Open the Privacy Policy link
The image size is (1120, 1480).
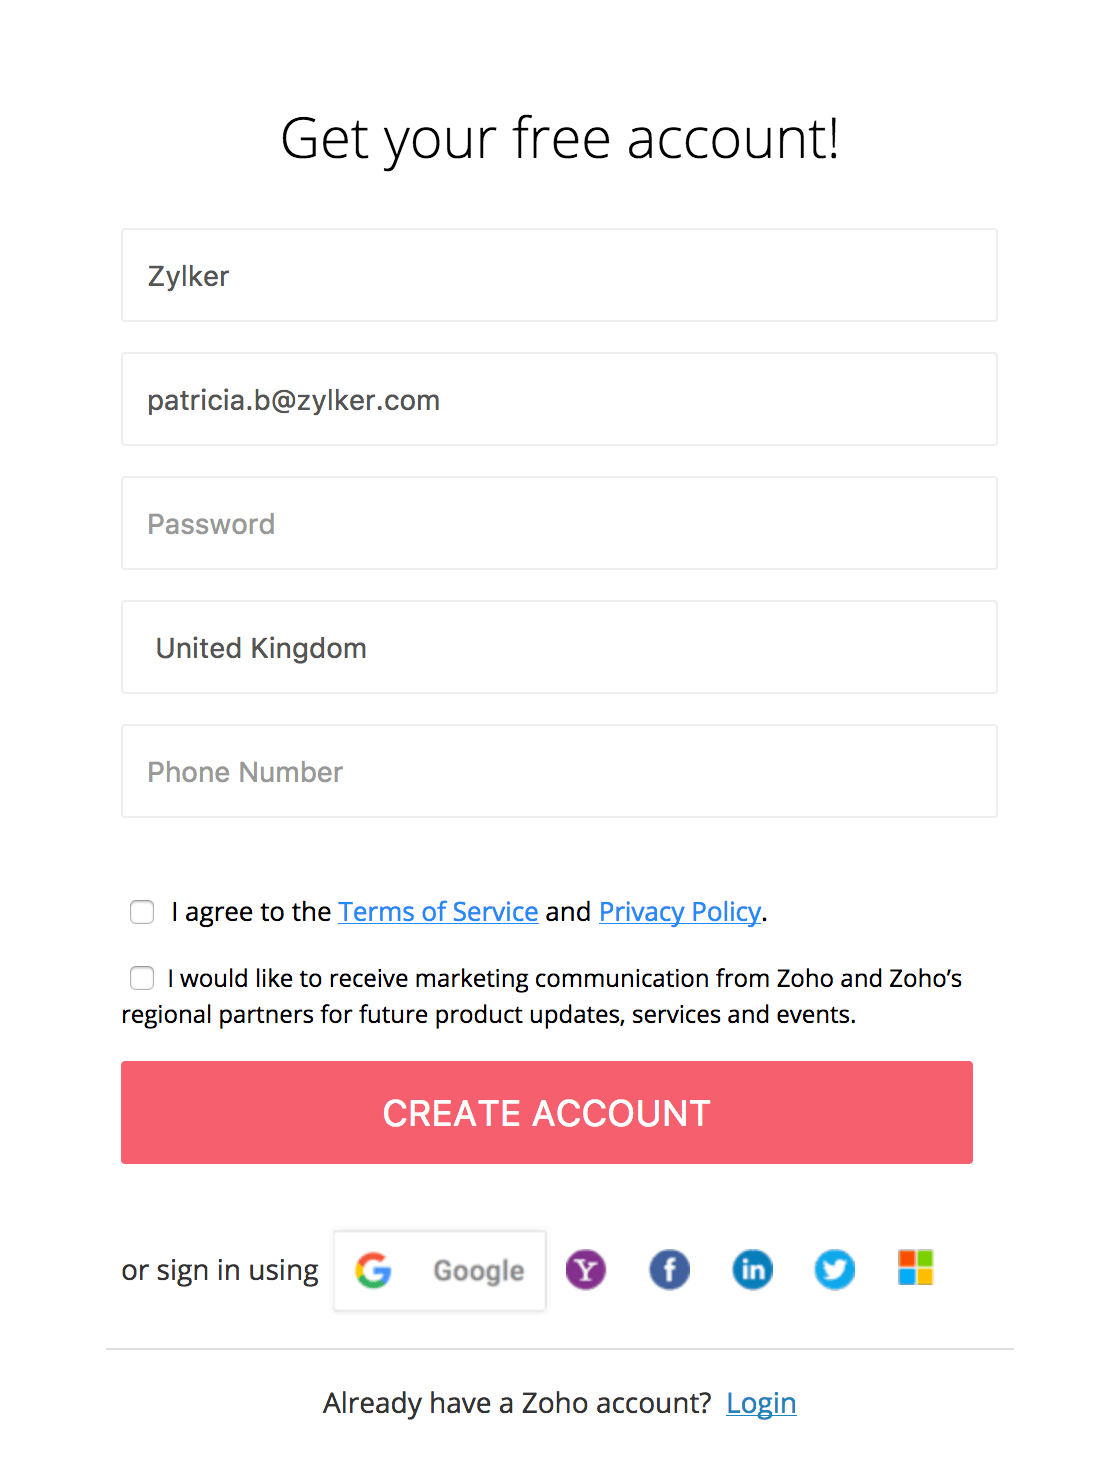pyautogui.click(x=680, y=912)
